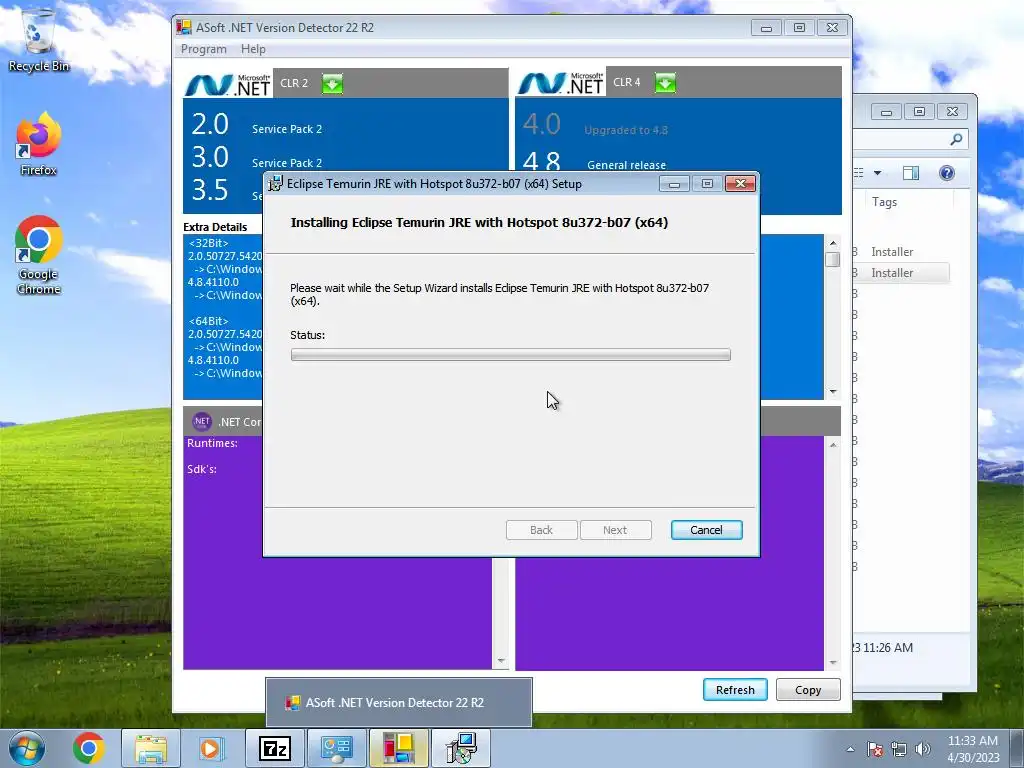Click the volume speaker tray icon
This screenshot has height=768, width=1024.
[x=923, y=749]
